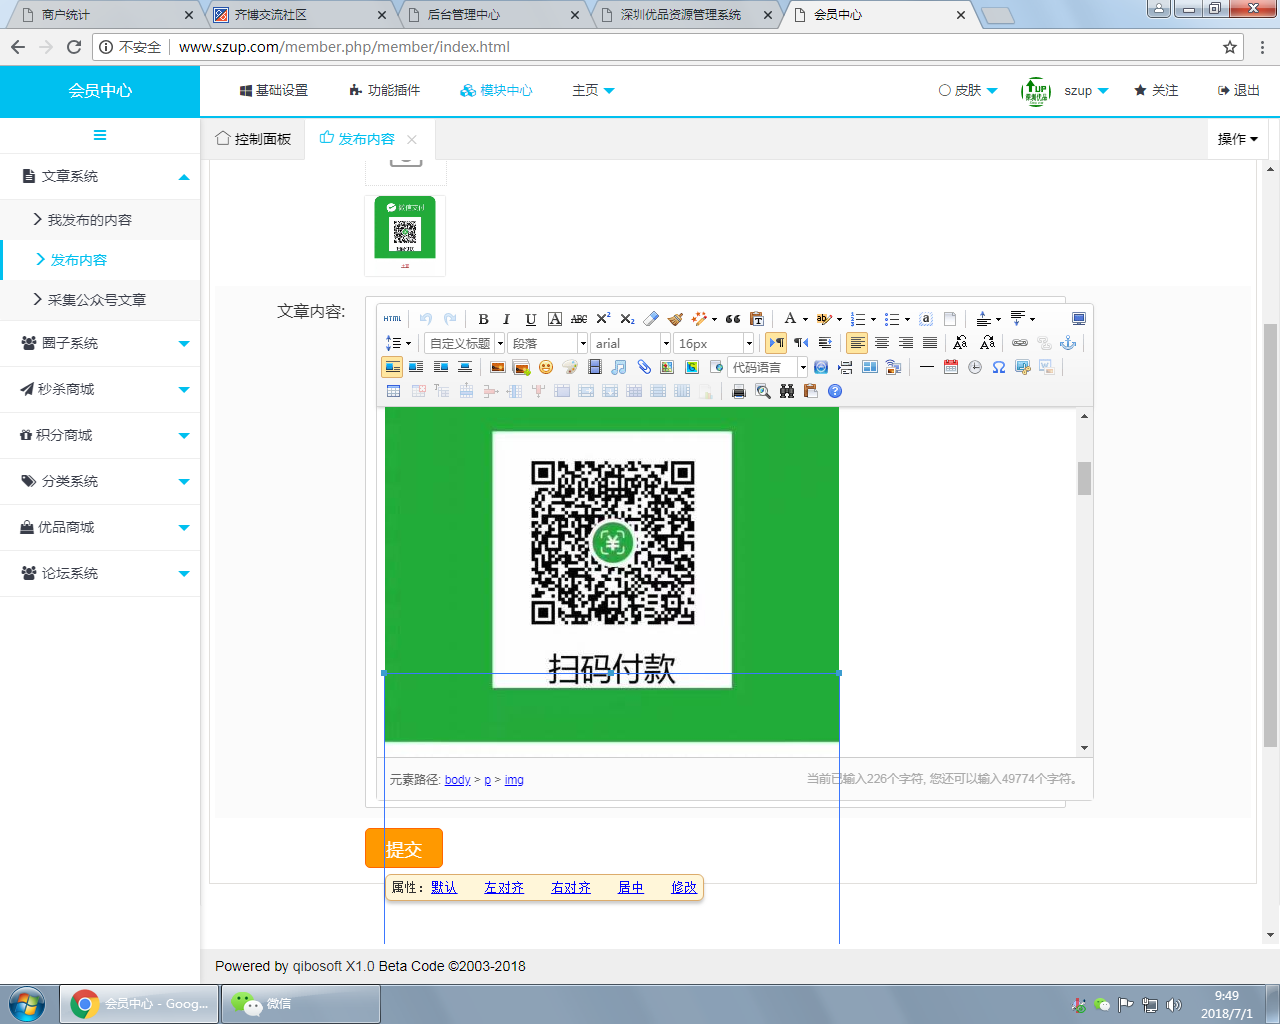Click the print icon in editor toolbar
1280x1024 pixels.
(739, 391)
